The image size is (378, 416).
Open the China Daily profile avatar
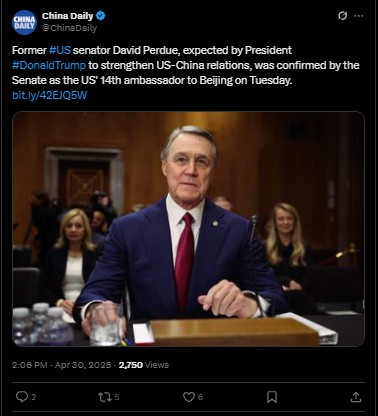point(24,22)
